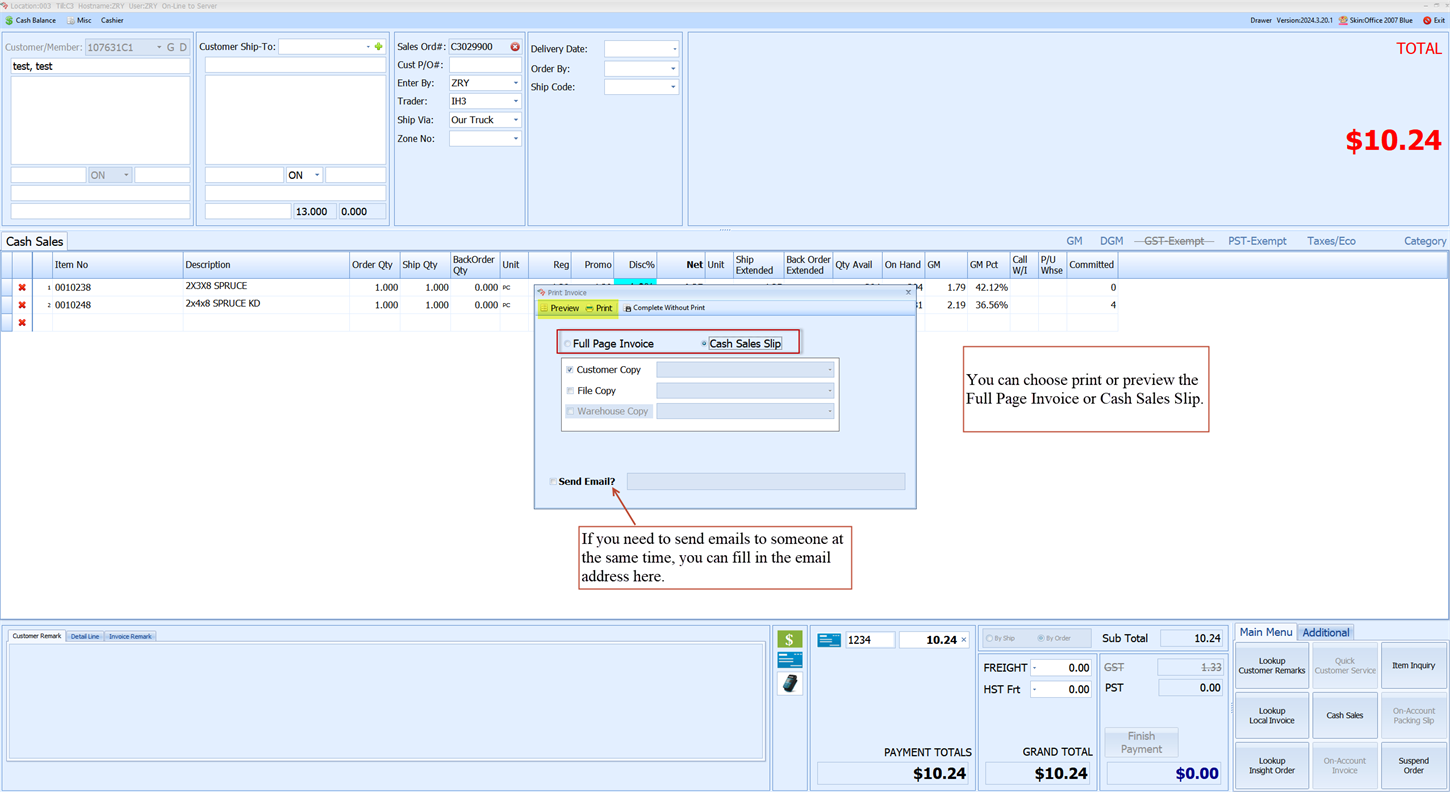
Task: Open the Misc menu icon
Action: pos(68,20)
